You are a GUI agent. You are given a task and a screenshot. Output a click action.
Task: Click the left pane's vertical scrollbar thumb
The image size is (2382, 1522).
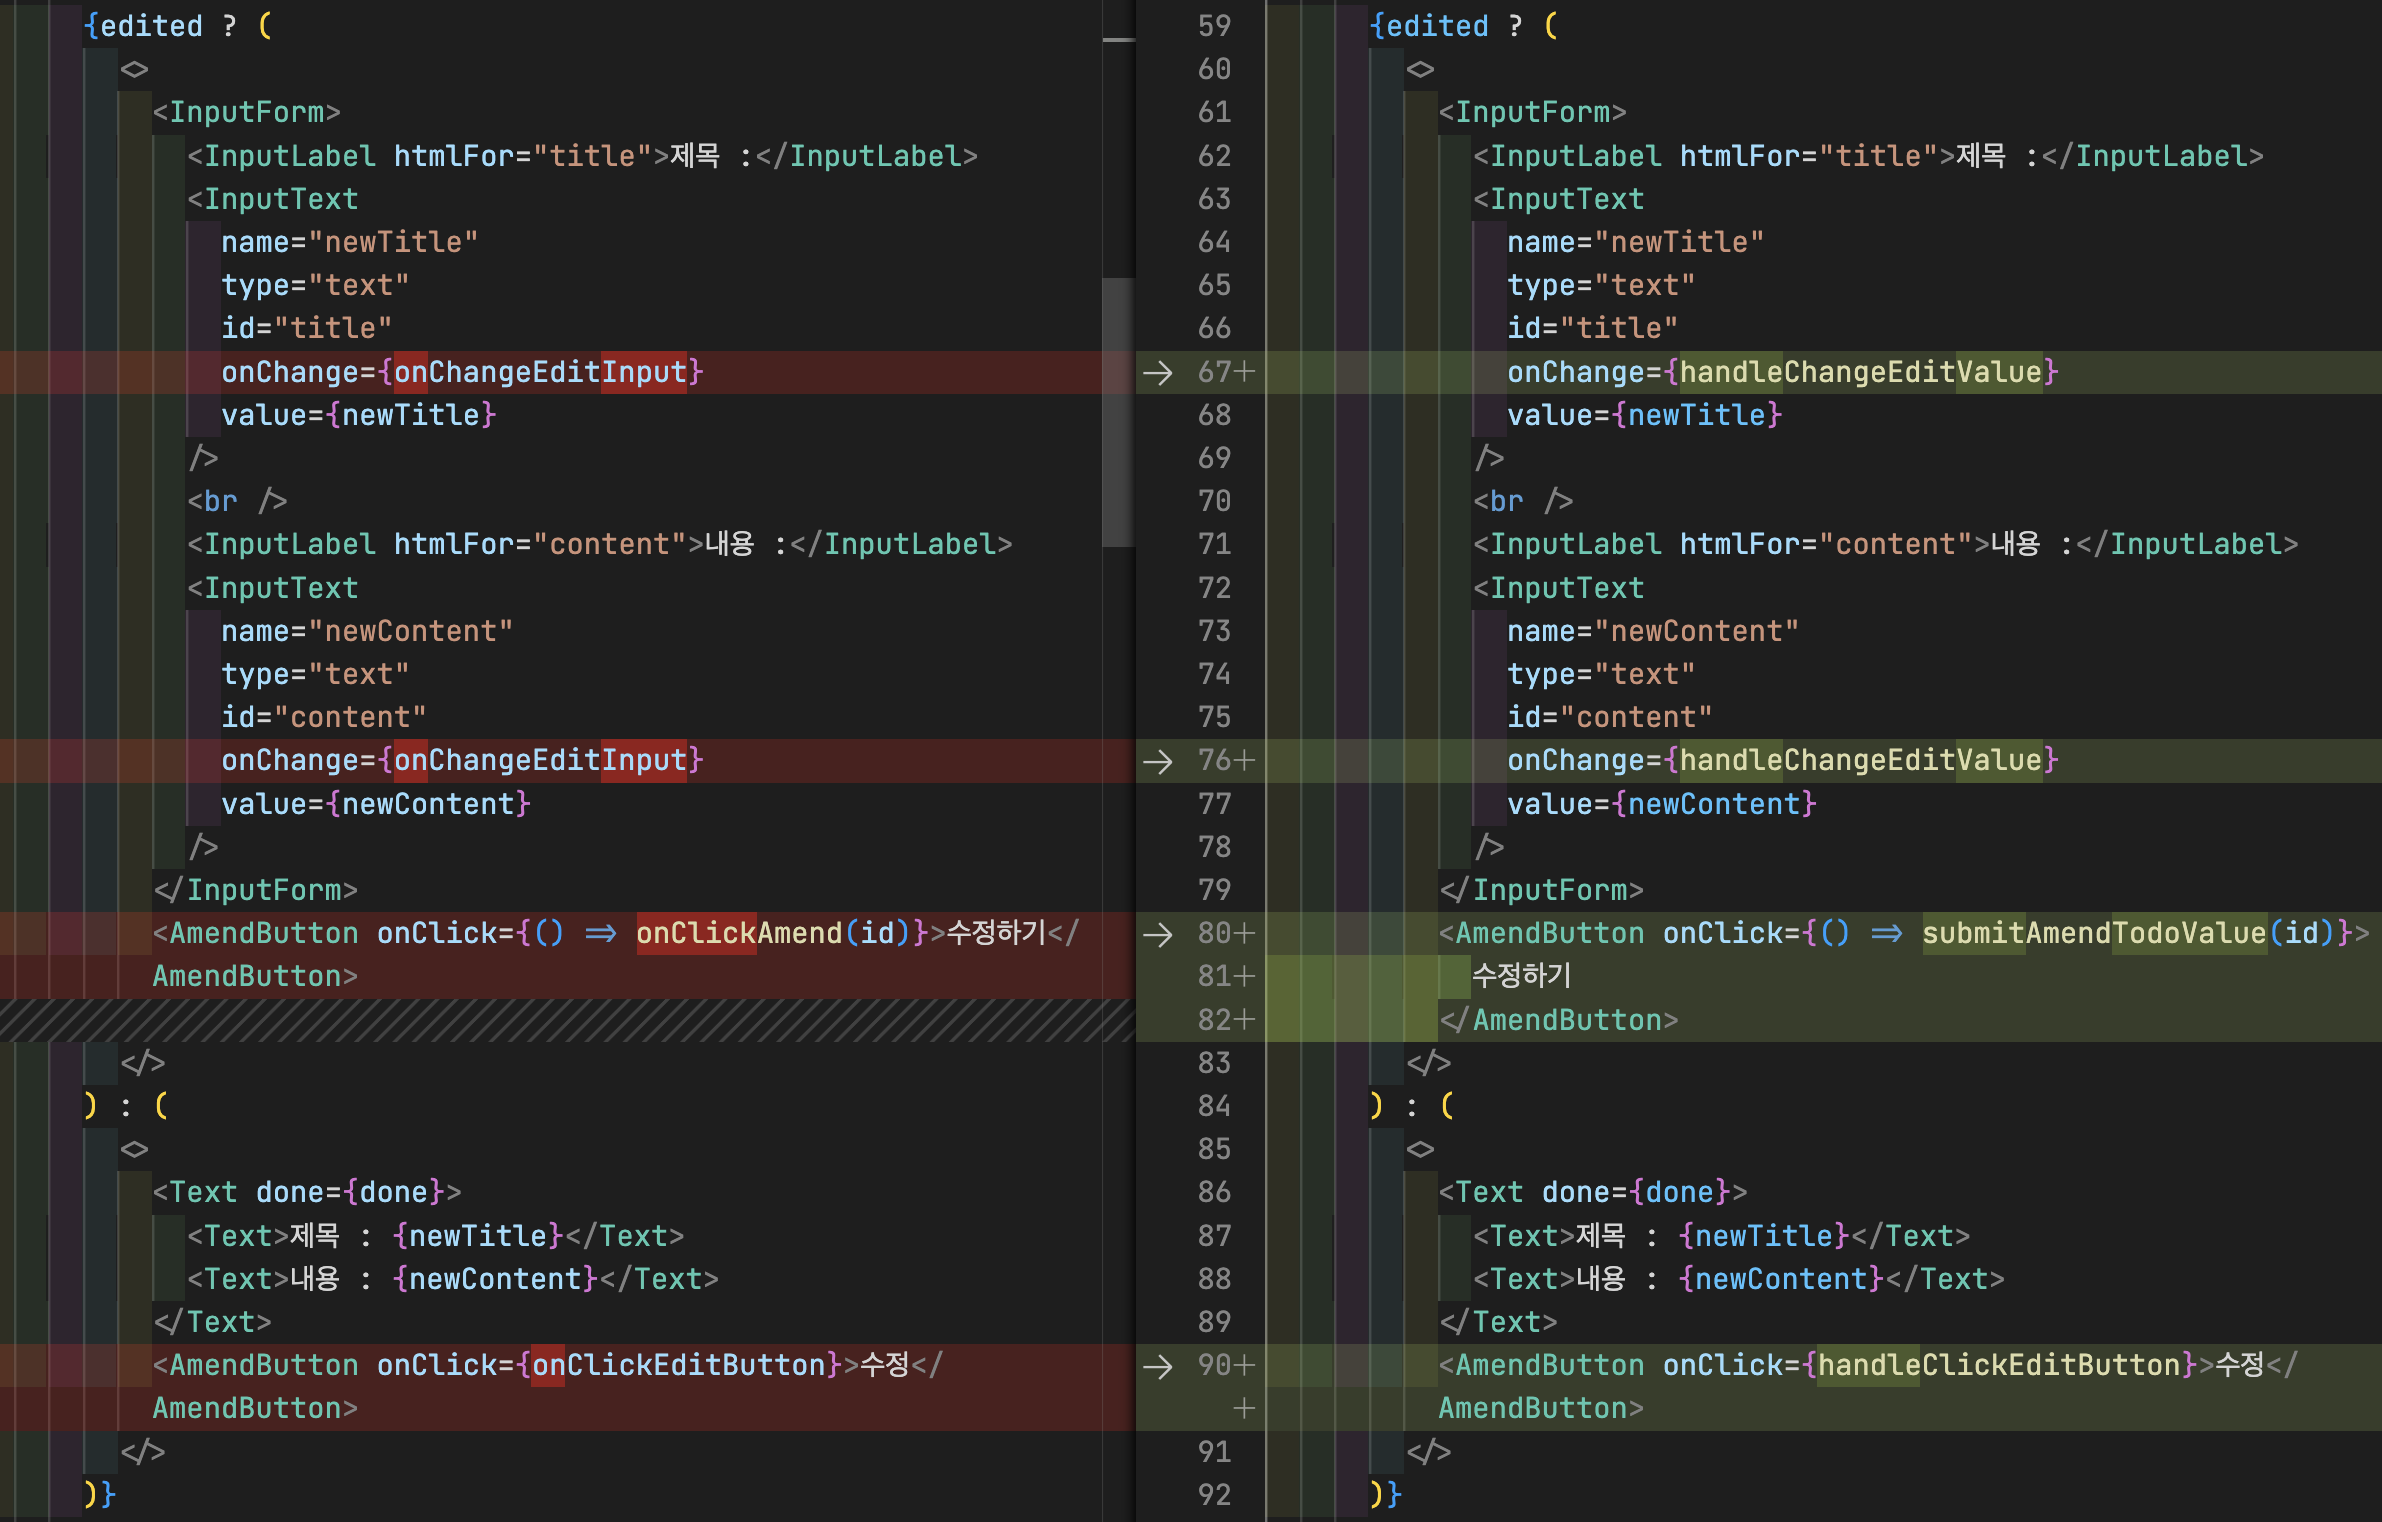1118,412
